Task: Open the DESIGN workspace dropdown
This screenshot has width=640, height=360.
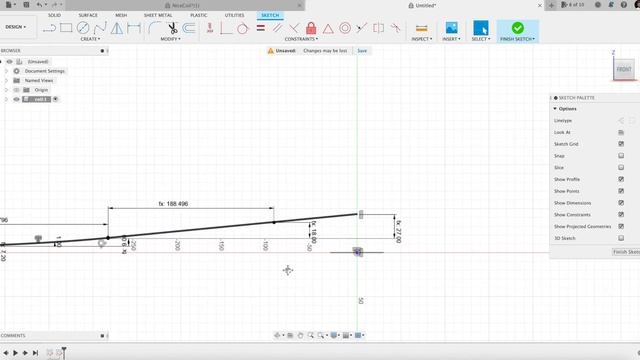Action: coord(16,27)
